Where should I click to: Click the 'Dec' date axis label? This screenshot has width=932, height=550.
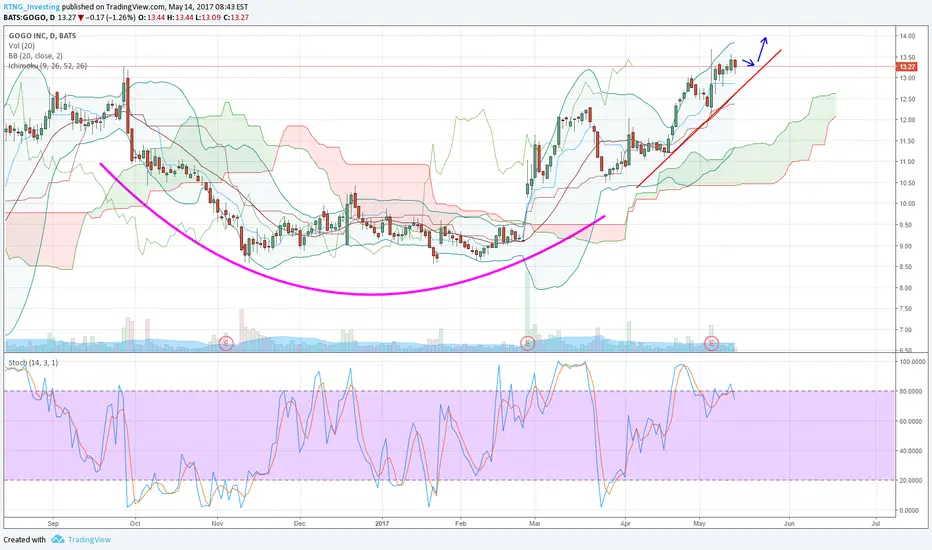(299, 524)
